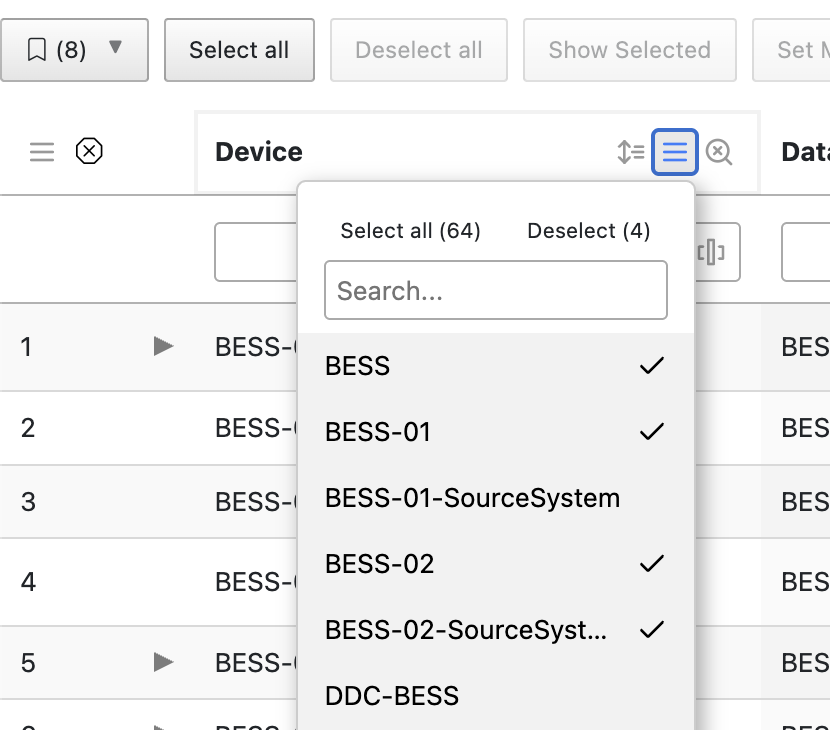The image size is (830, 730).
Task: Click the Device column sort icon
Action: (x=630, y=152)
